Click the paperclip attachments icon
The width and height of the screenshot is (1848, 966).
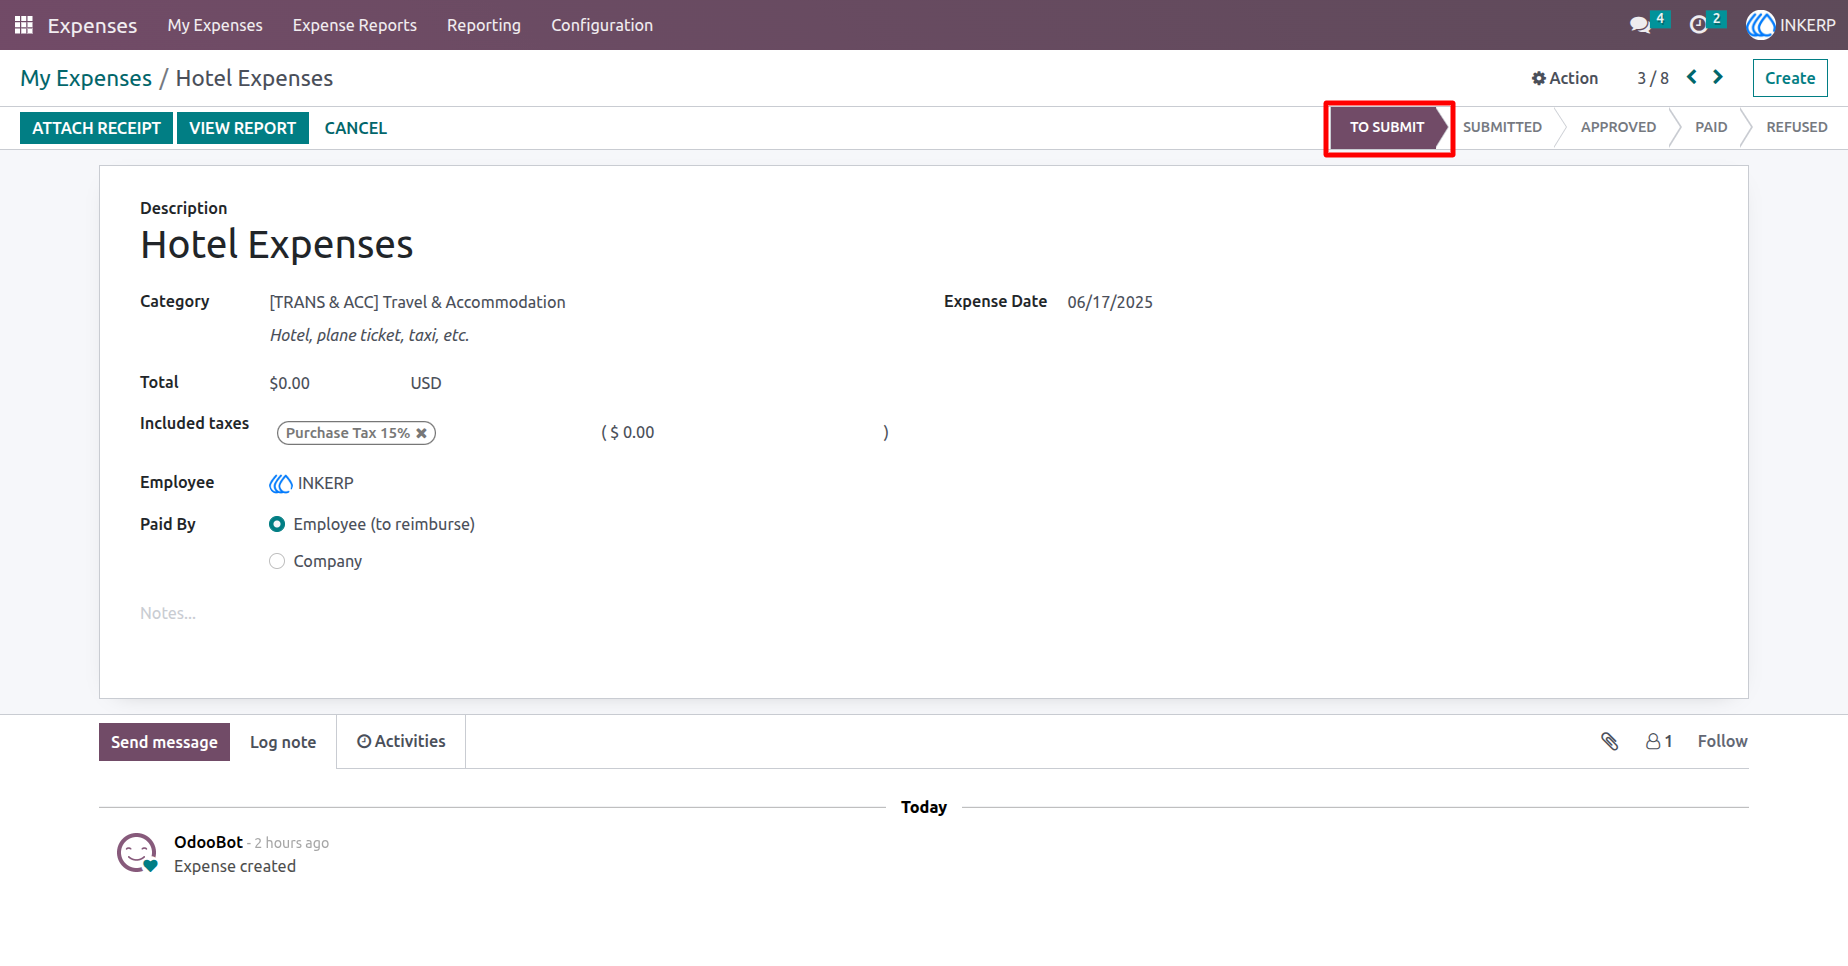pyautogui.click(x=1609, y=741)
